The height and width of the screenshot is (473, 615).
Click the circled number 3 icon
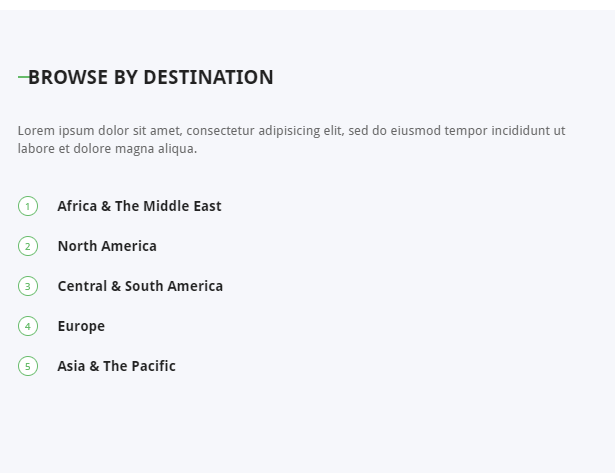28,286
